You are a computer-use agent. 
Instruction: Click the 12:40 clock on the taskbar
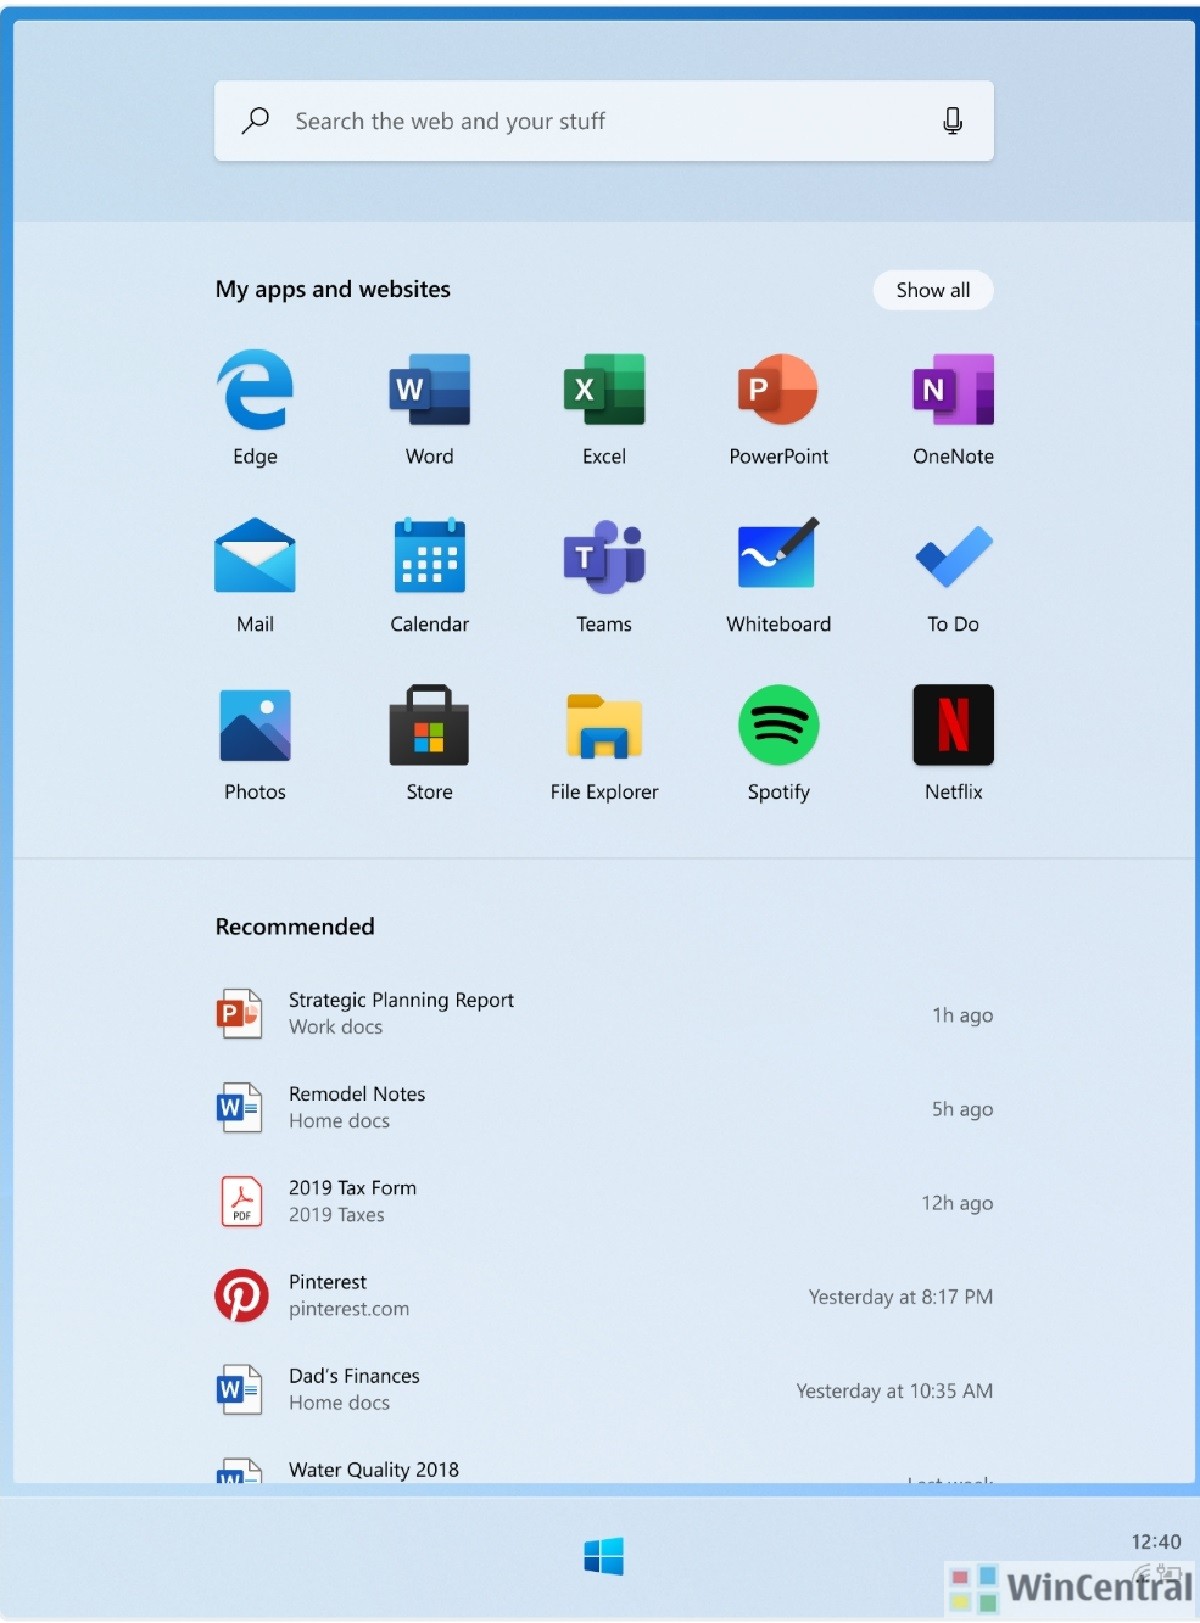1156,1542
